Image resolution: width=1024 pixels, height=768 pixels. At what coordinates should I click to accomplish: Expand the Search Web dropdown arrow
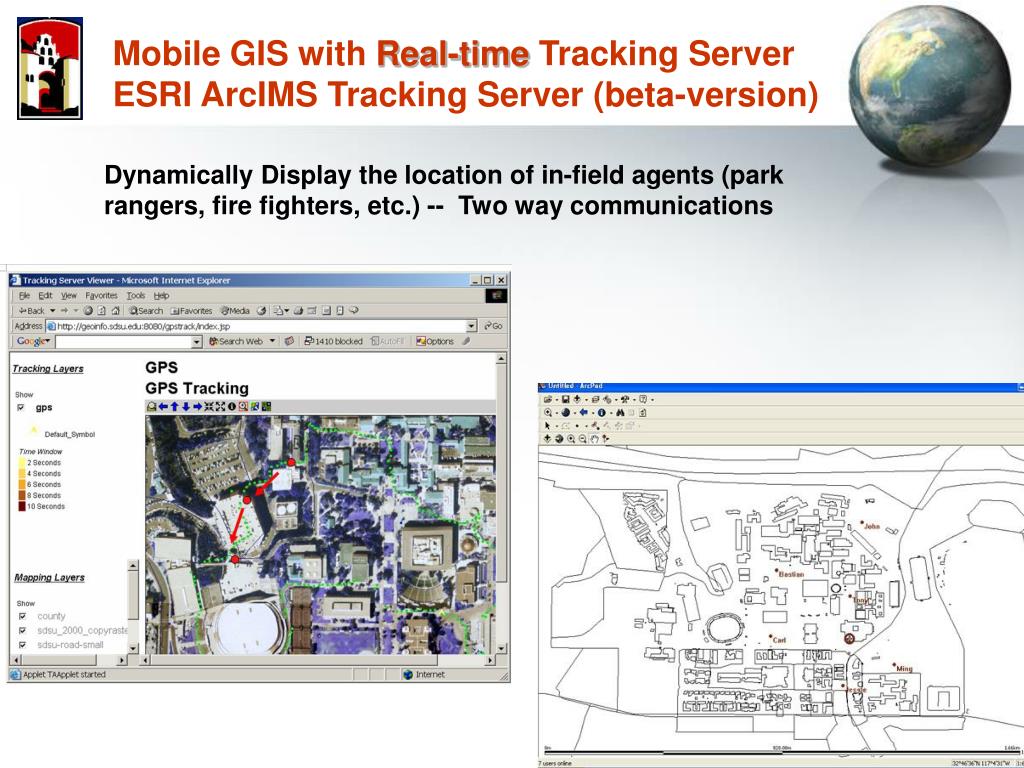click(272, 342)
